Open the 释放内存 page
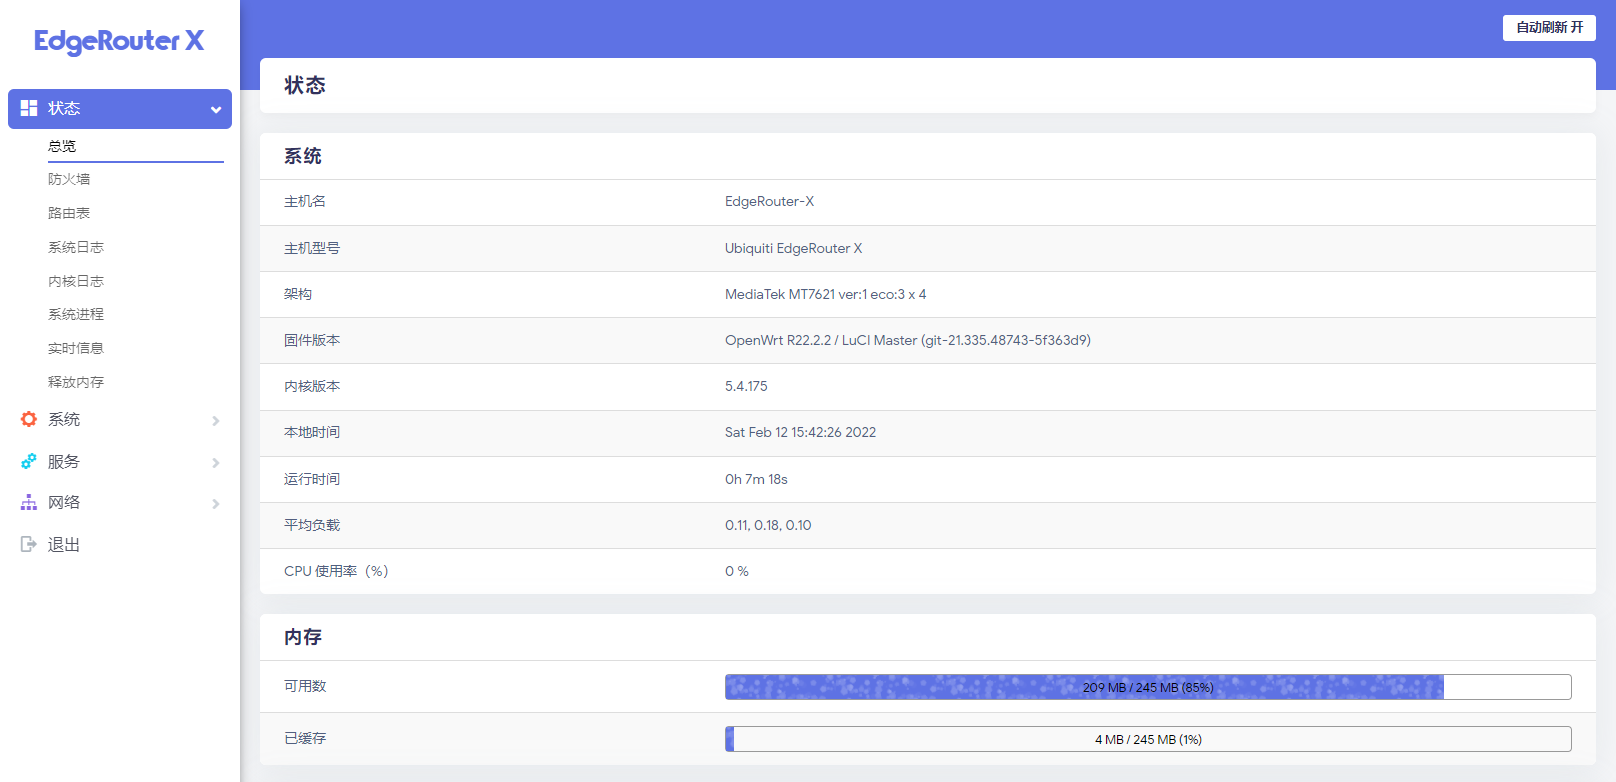Viewport: 1616px width, 782px height. pos(76,382)
